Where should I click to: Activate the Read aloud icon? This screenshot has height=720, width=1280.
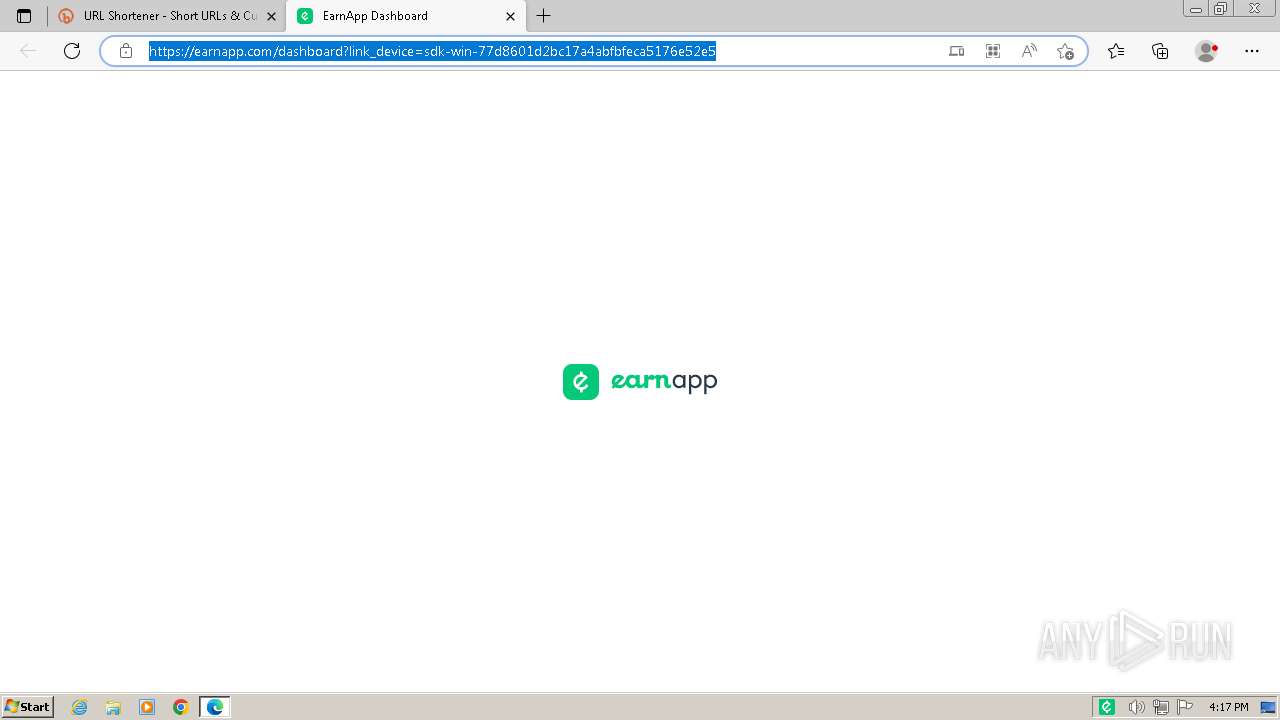click(x=1029, y=51)
